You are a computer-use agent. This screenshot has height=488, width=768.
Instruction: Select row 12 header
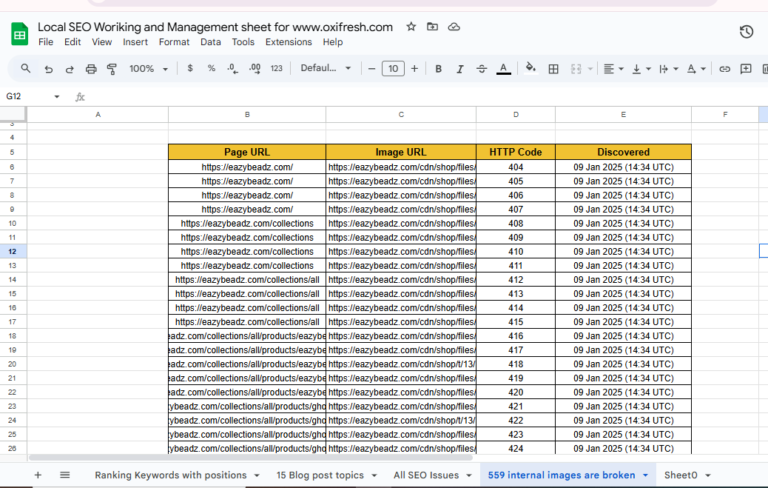pyautogui.click(x=12, y=251)
